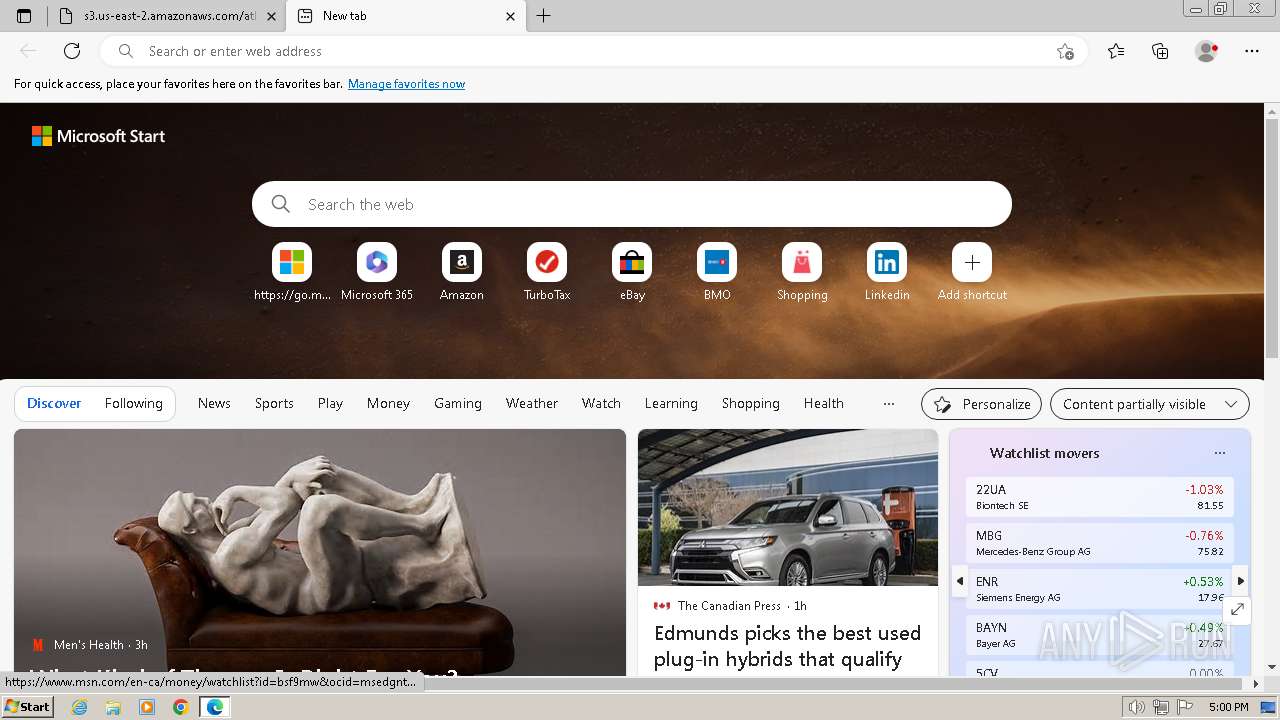The height and width of the screenshot is (720, 1280).
Task: Select the ENR Siemens Energy stock row
Action: click(x=1100, y=589)
